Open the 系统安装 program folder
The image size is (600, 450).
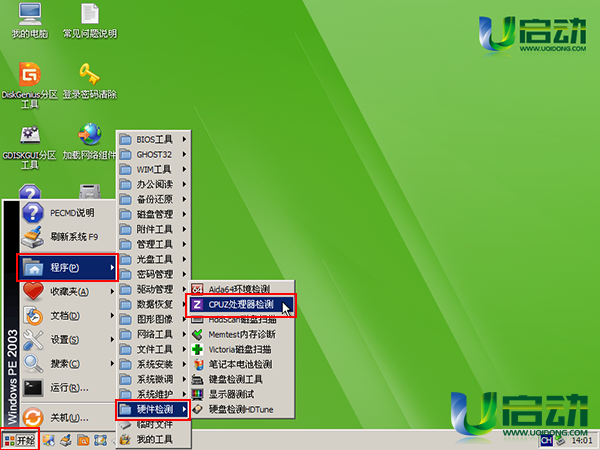tap(153, 364)
